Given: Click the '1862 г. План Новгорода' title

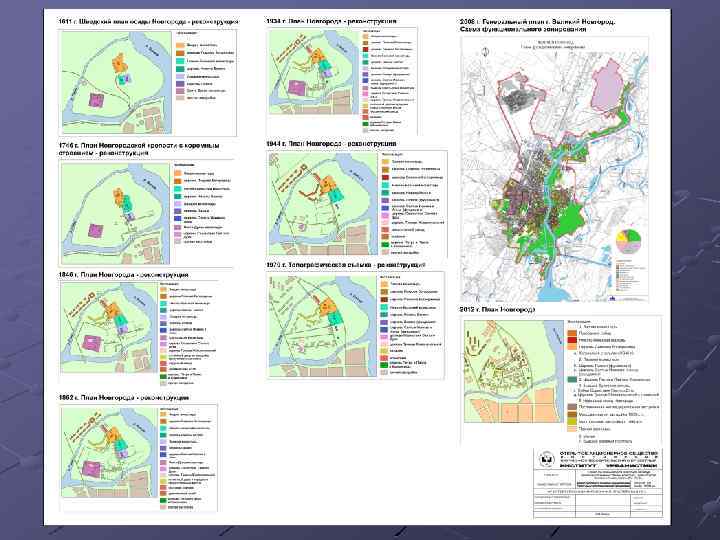Looking at the screenshot, I should (x=124, y=397).
